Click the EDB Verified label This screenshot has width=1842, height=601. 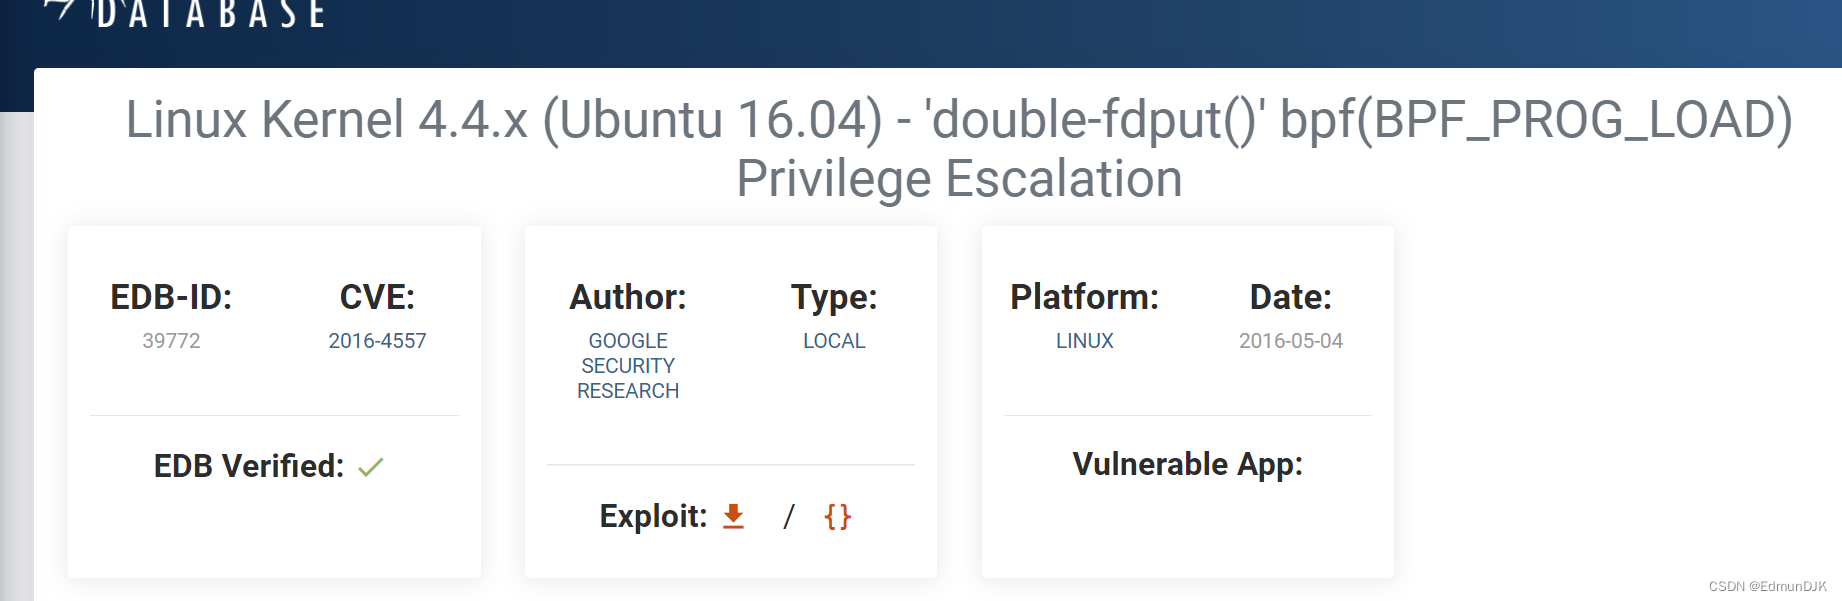coord(247,465)
